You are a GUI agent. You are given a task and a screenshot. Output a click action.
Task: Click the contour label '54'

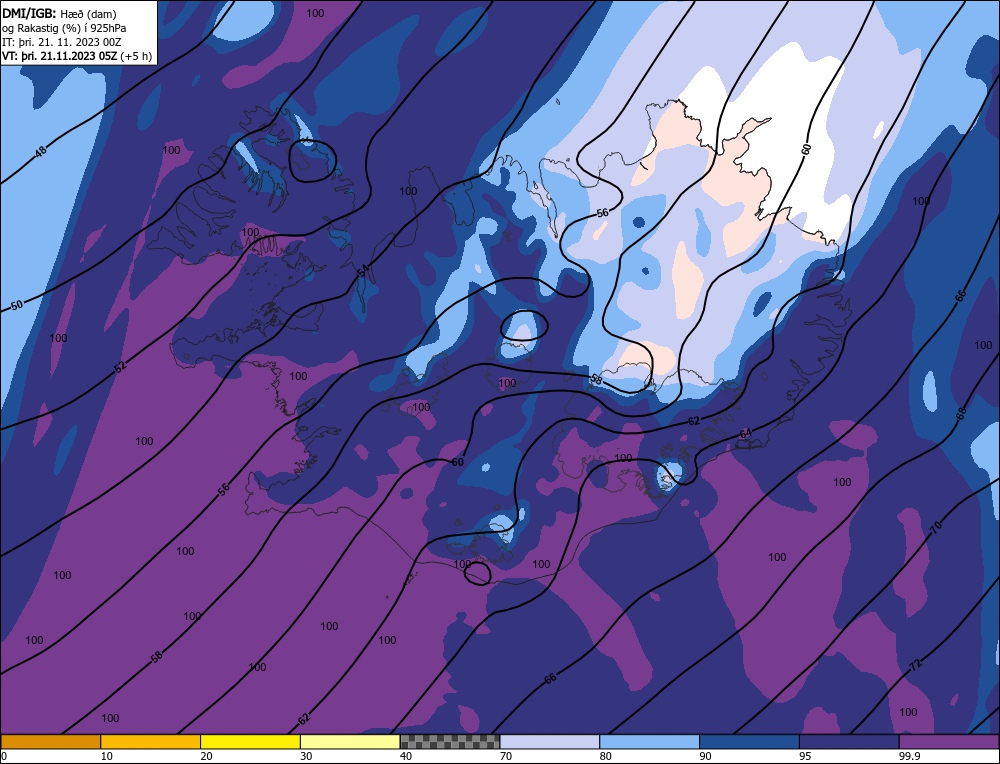pyautogui.click(x=364, y=272)
